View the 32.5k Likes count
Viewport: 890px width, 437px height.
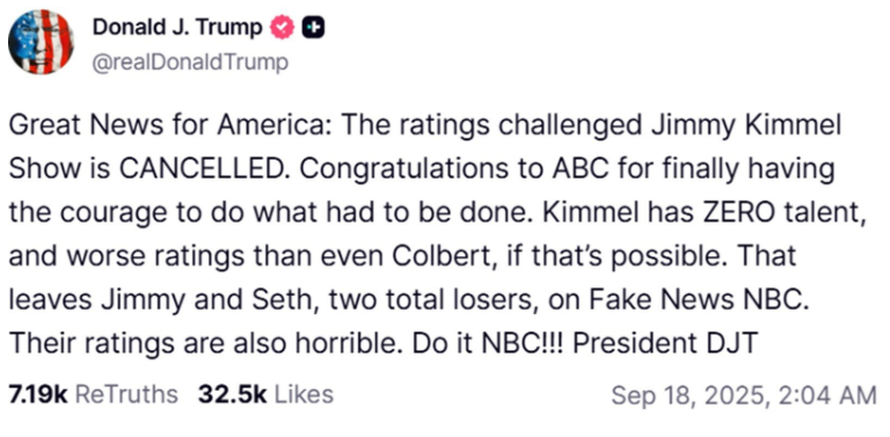232,394
